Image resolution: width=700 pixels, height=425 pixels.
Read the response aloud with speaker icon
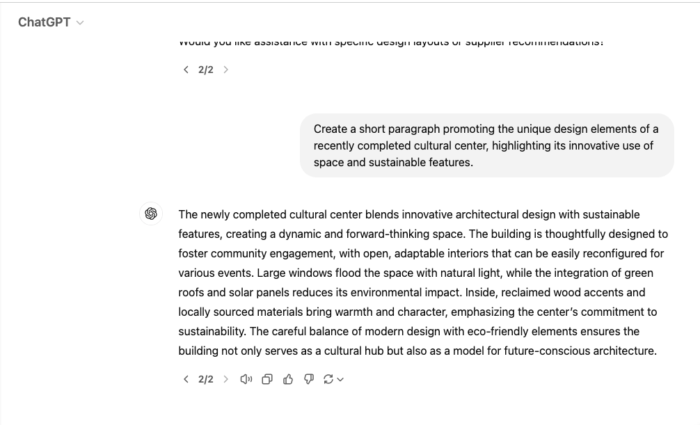coord(246,379)
